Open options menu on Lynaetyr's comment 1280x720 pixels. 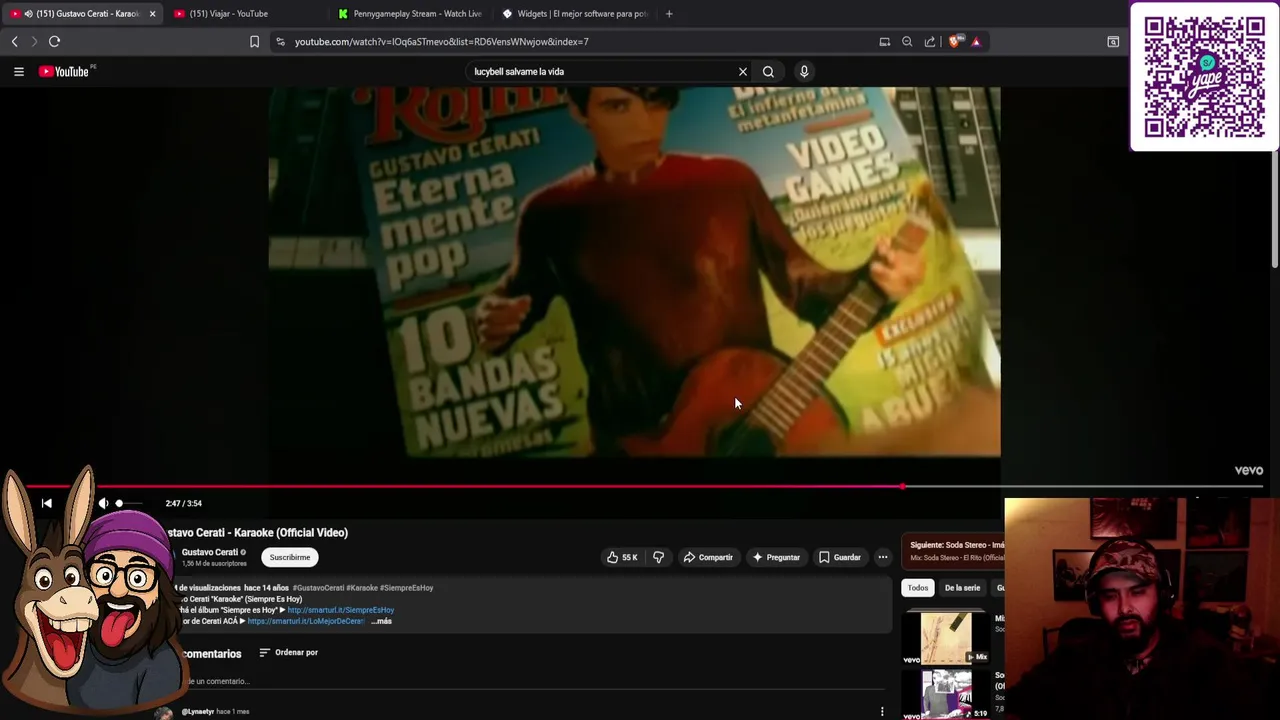pyautogui.click(x=882, y=712)
